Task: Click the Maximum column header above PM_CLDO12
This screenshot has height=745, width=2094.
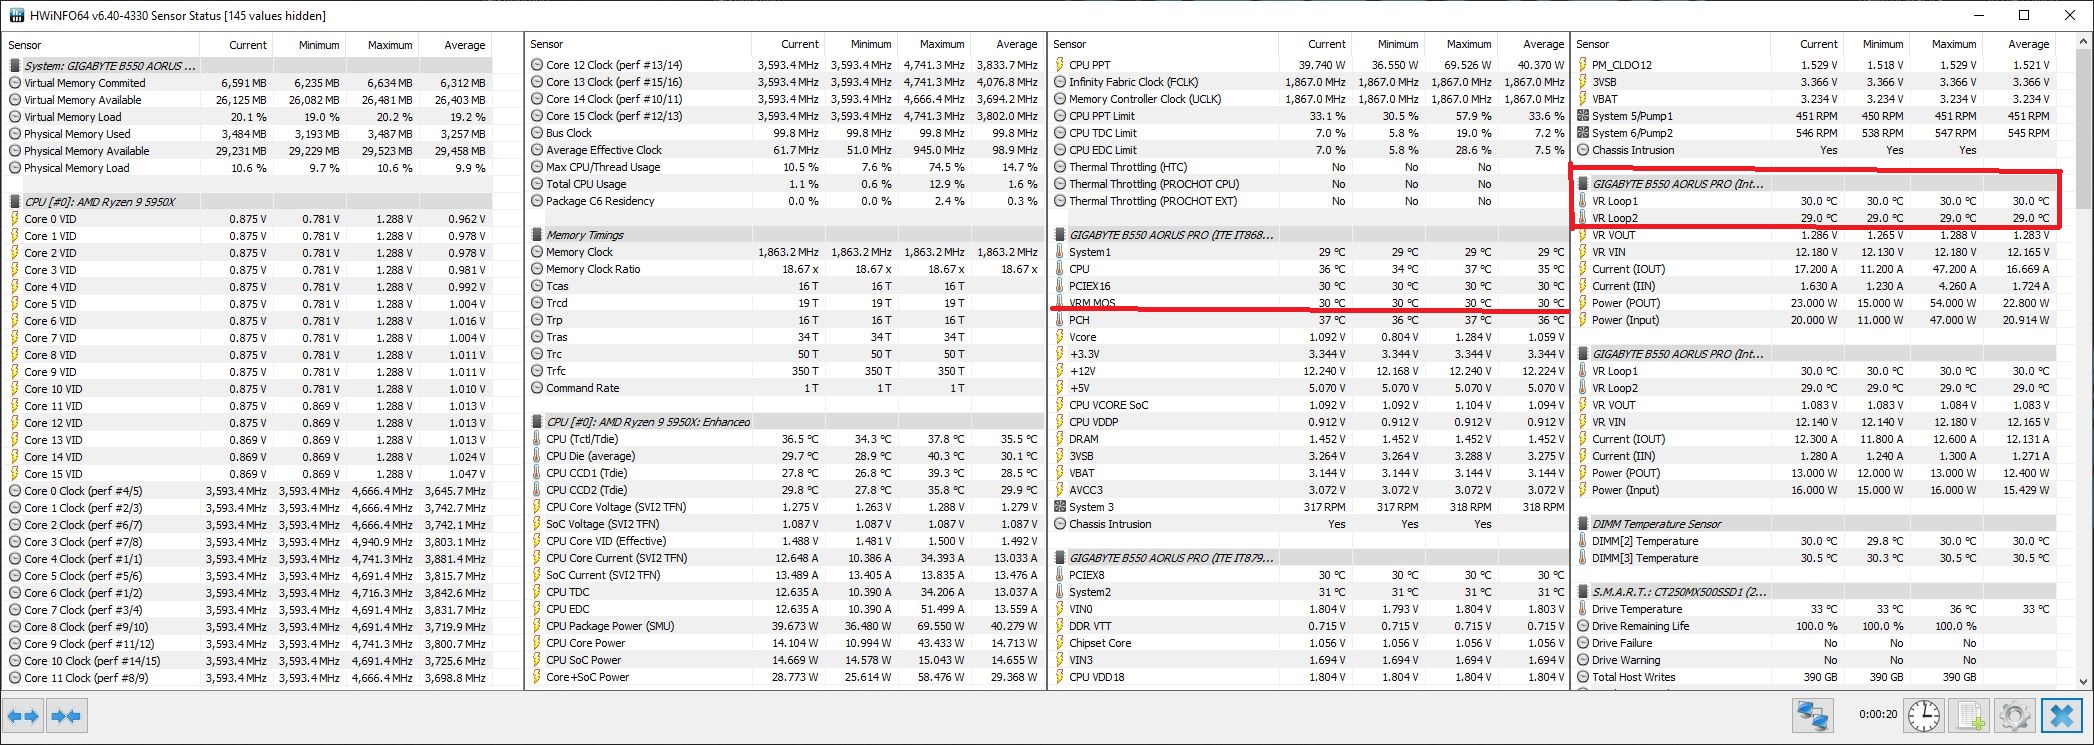Action: click(1945, 45)
